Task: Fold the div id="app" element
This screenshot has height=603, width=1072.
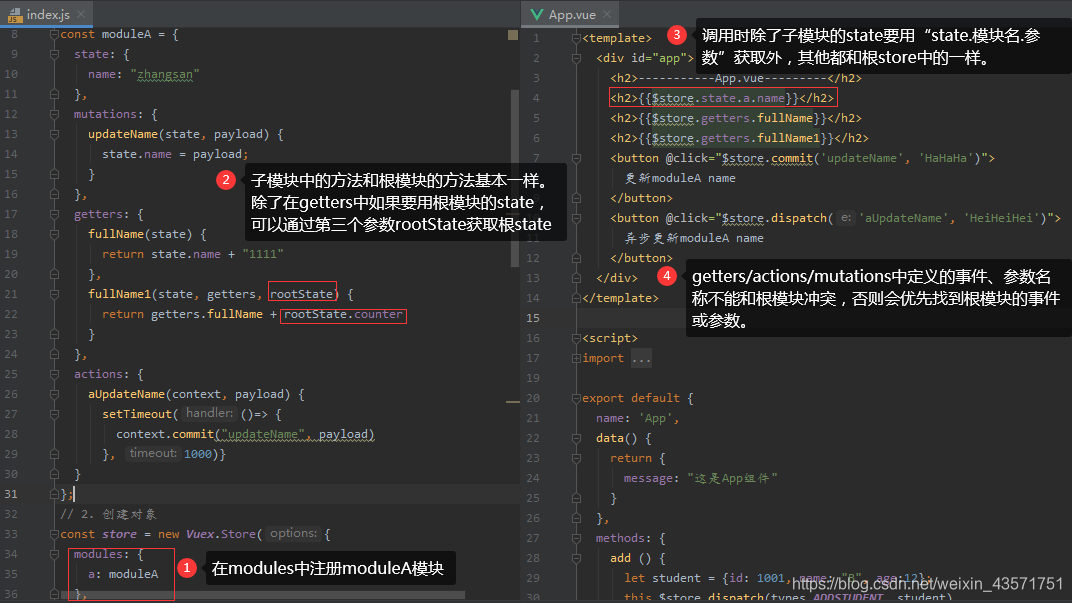Action: point(576,58)
